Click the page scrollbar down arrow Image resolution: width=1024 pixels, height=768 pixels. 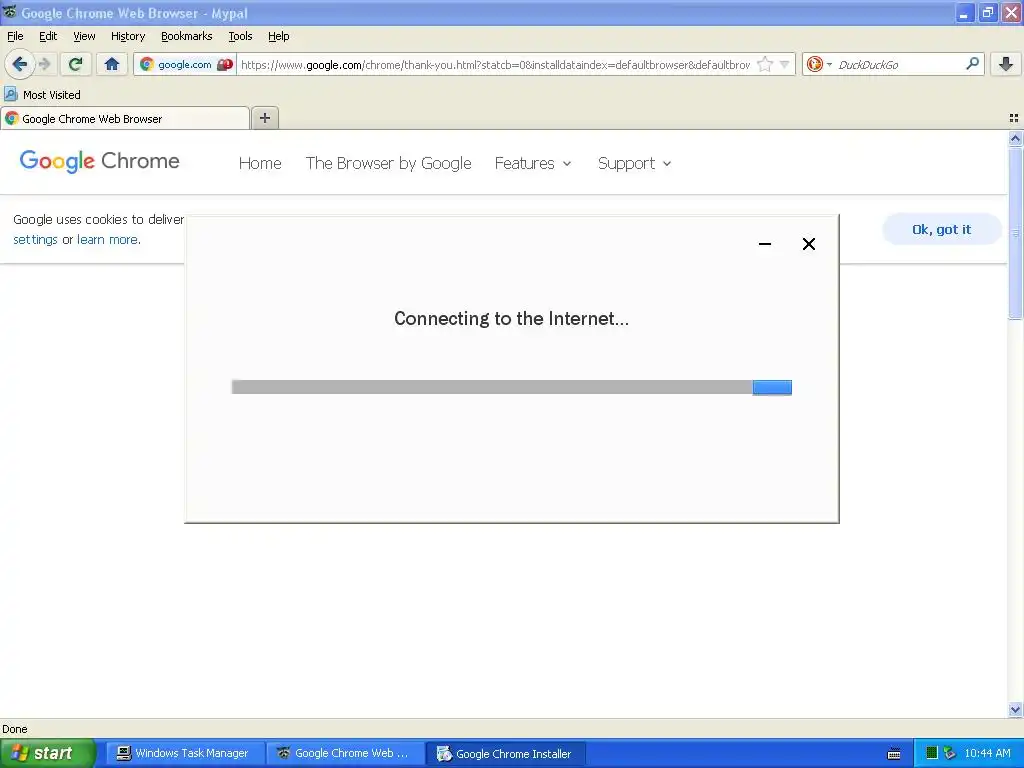pyautogui.click(x=1015, y=709)
